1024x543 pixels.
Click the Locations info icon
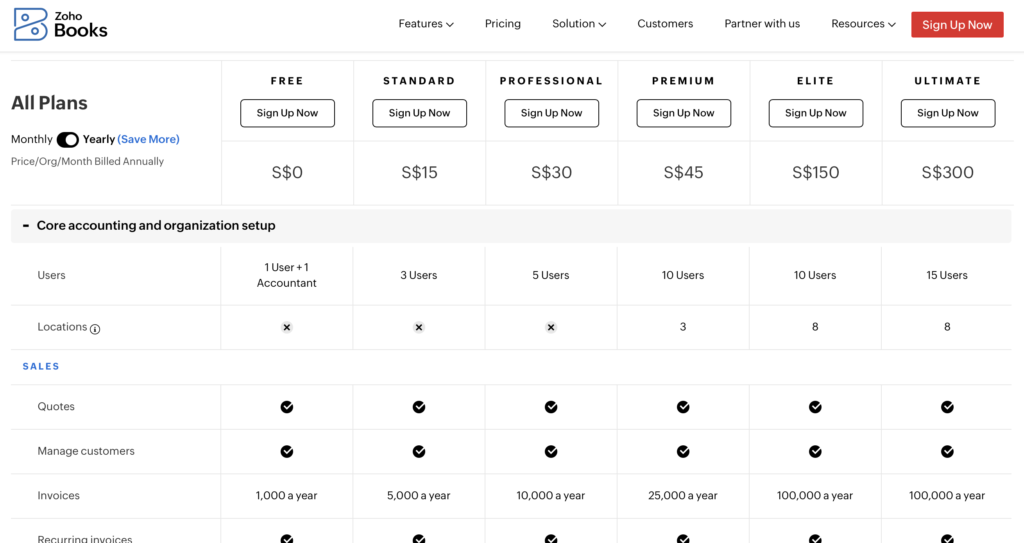(x=95, y=328)
